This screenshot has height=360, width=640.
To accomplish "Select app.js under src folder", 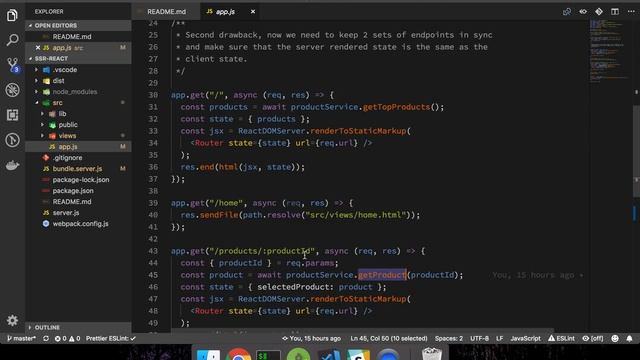I will coord(78,147).
